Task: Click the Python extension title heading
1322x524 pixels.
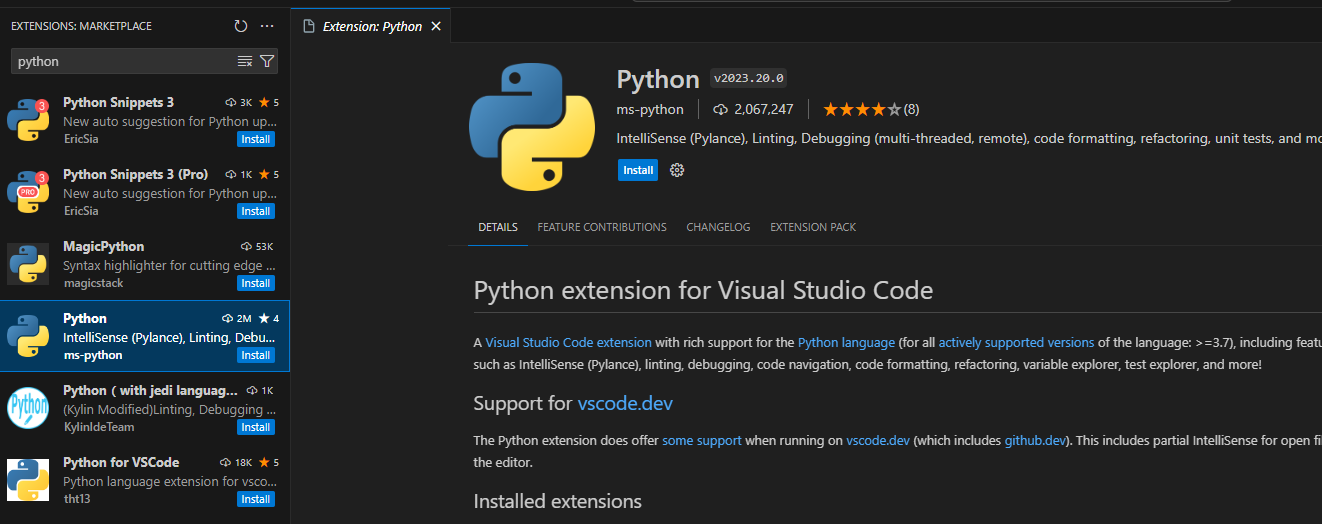Action: point(658,79)
